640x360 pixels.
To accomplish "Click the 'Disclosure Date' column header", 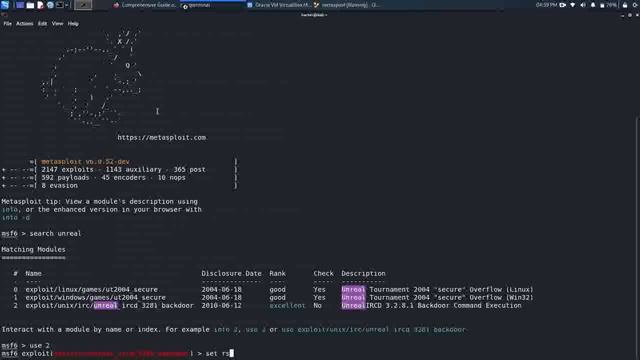I will pos(231,273).
